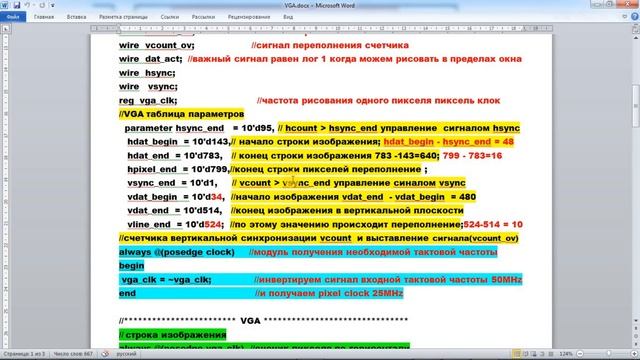Open the Ссылки ribbon tab
This screenshot has width=640, height=360.
pyautogui.click(x=170, y=17)
